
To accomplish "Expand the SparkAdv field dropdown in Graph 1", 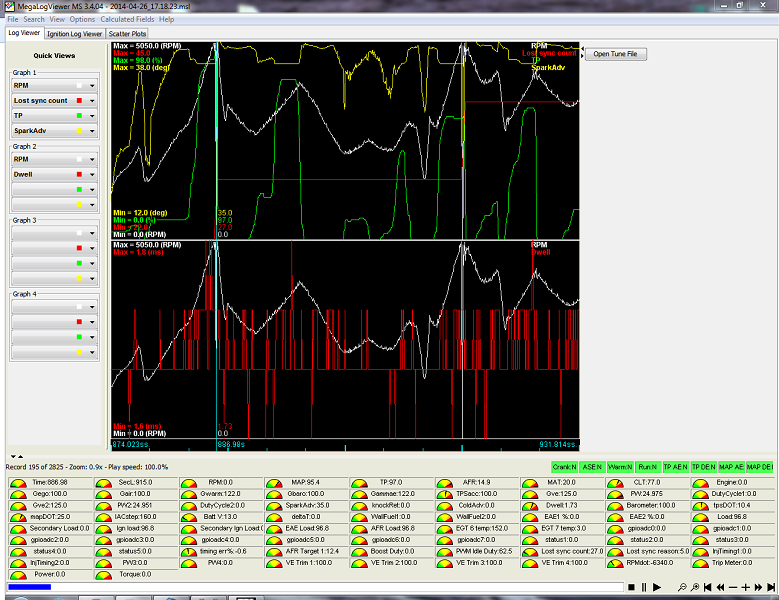I will coord(92,131).
